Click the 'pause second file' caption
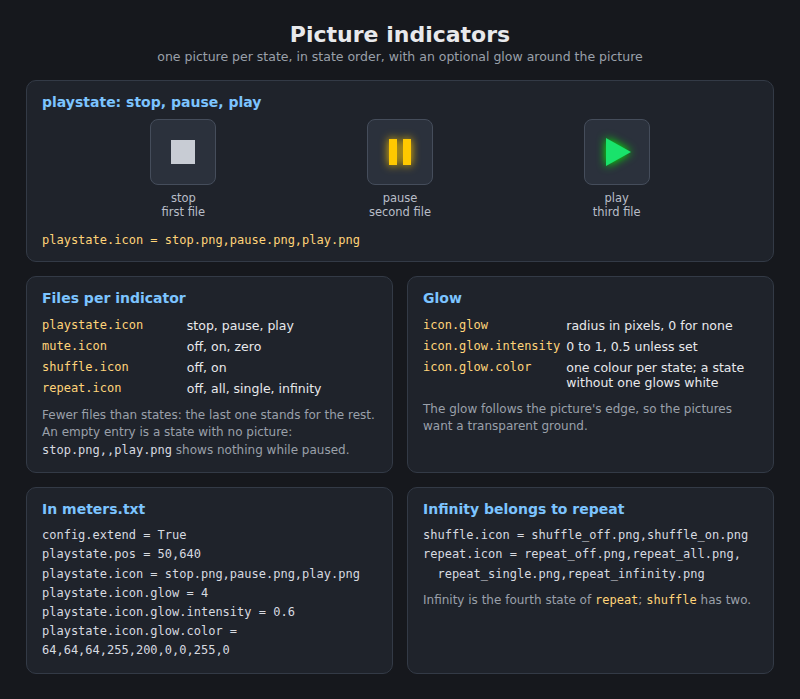Image resolution: width=800 pixels, height=699 pixels. (399, 205)
